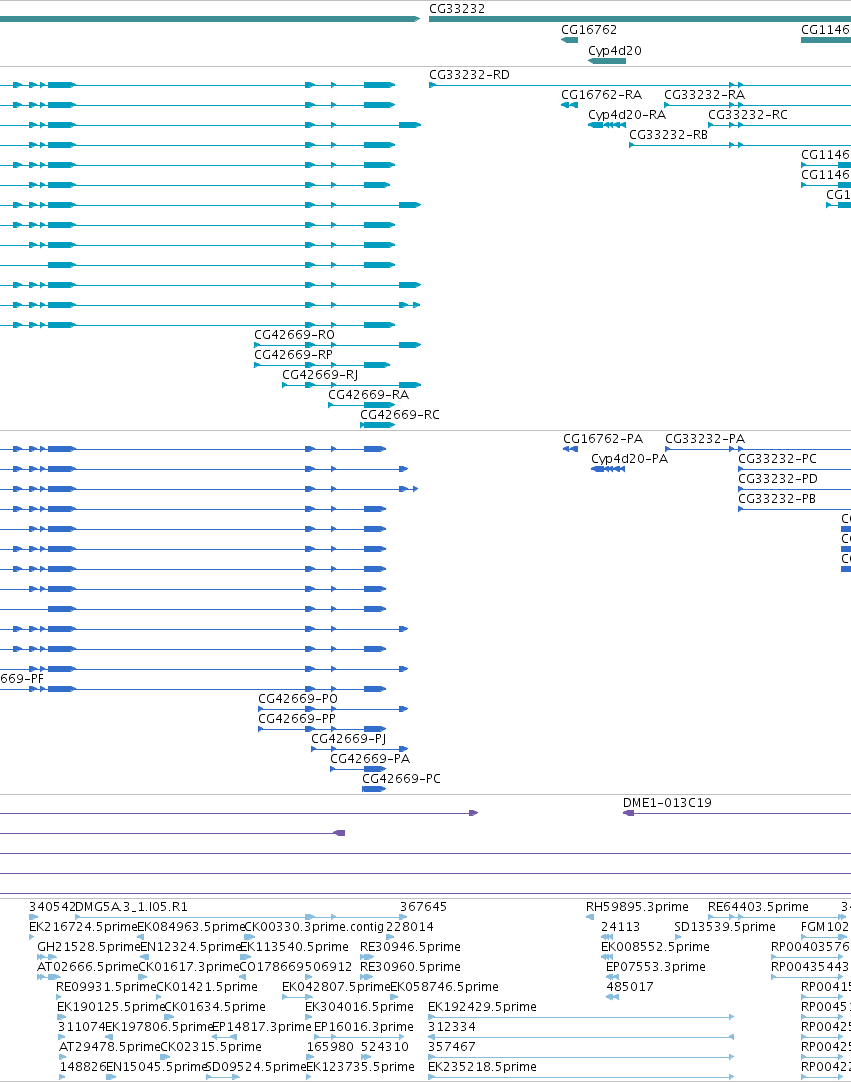Click the CG33232-PA protein label
851x1082 pixels.
point(705,439)
